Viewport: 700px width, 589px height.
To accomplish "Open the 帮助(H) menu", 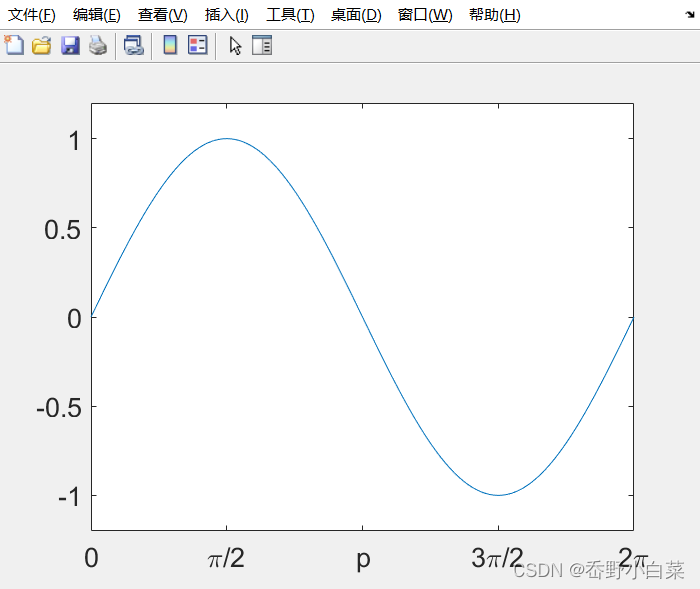I will pyautogui.click(x=495, y=15).
